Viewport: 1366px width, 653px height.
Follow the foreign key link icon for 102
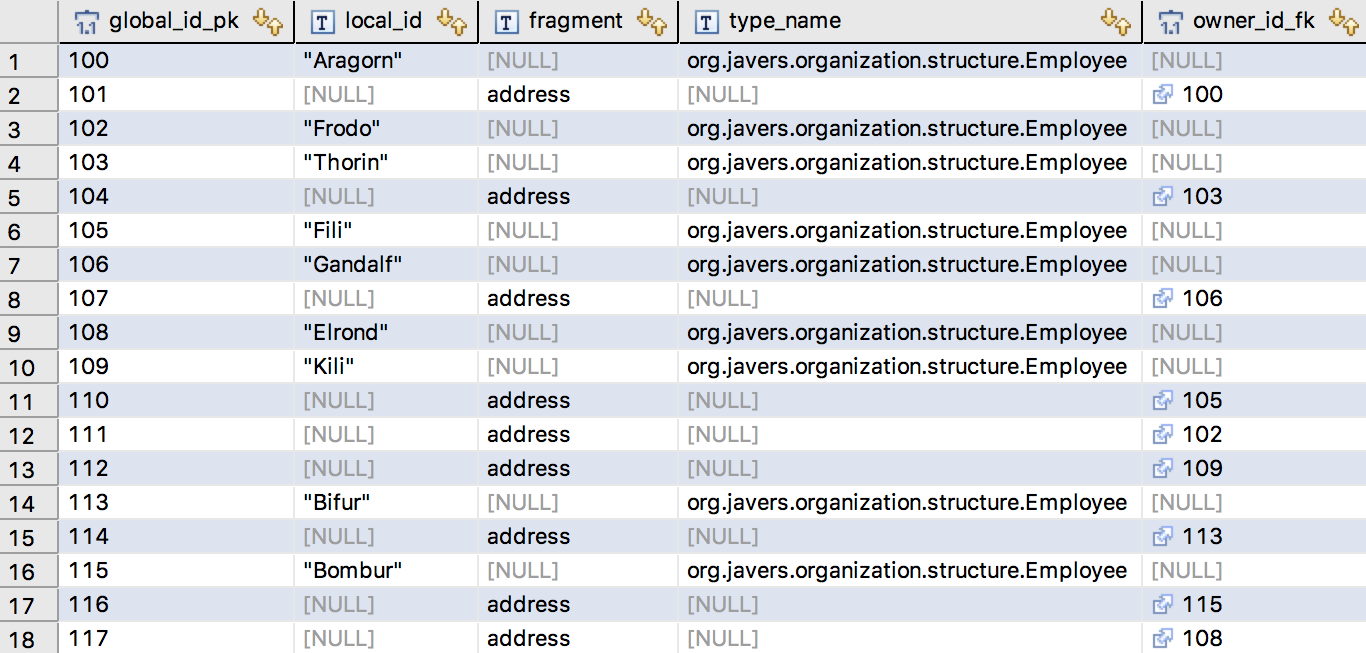pyautogui.click(x=1162, y=434)
